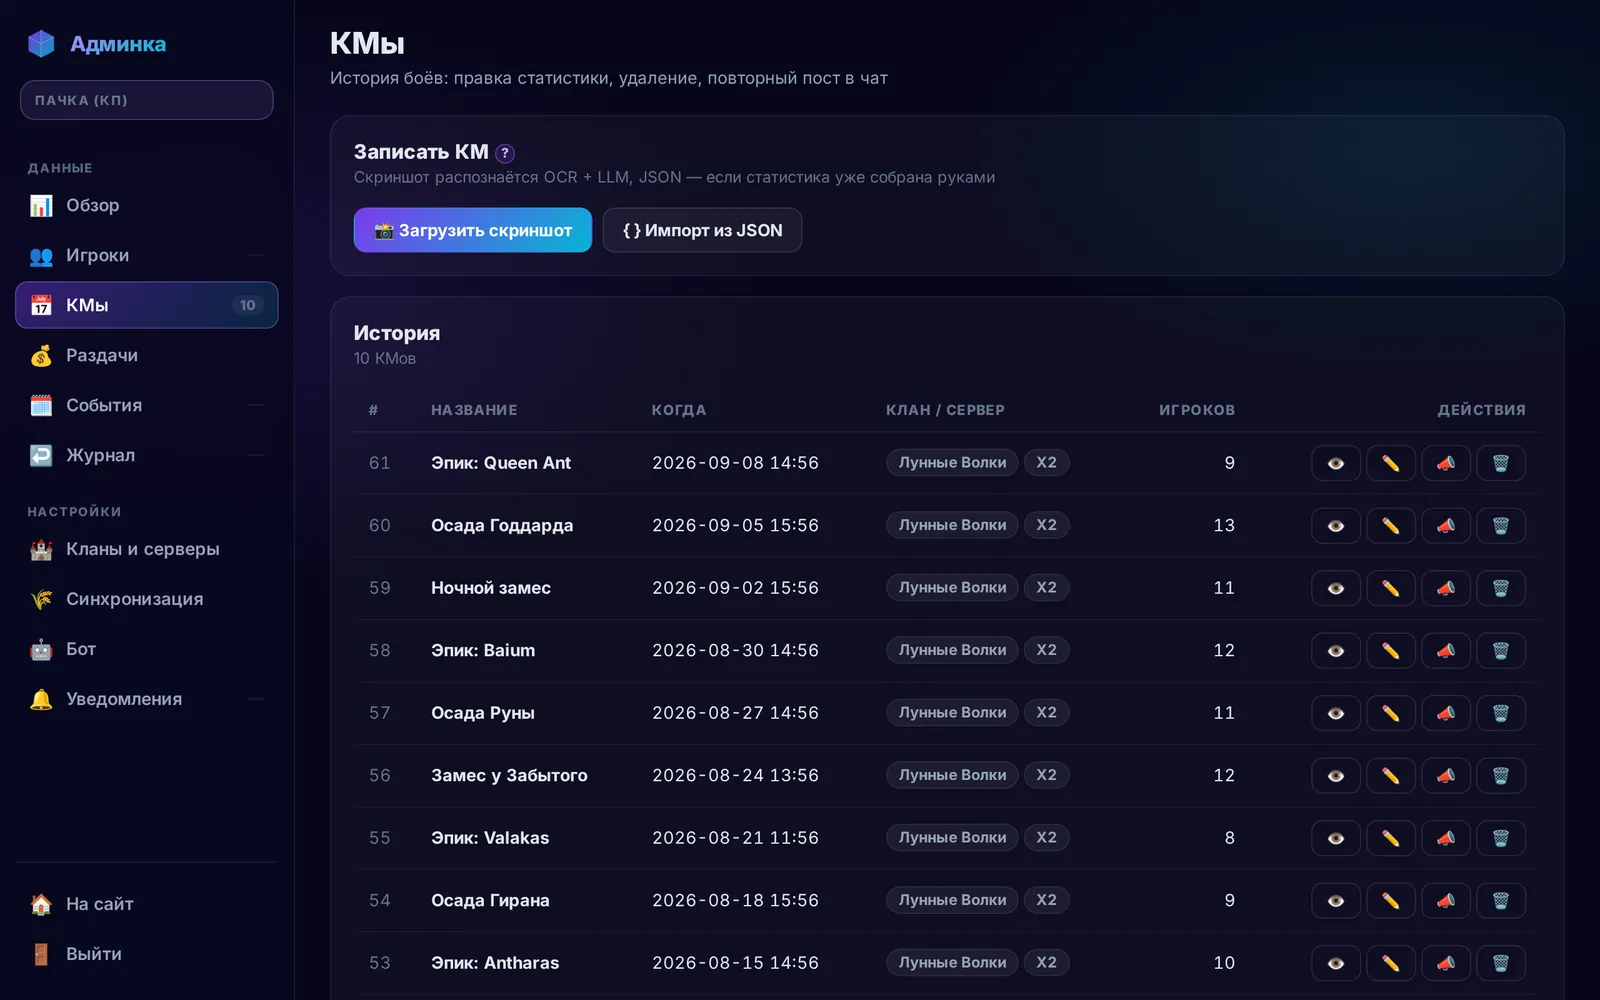Delete the Ночной замес entry
The width and height of the screenshot is (1600, 1000).
click(x=1500, y=588)
